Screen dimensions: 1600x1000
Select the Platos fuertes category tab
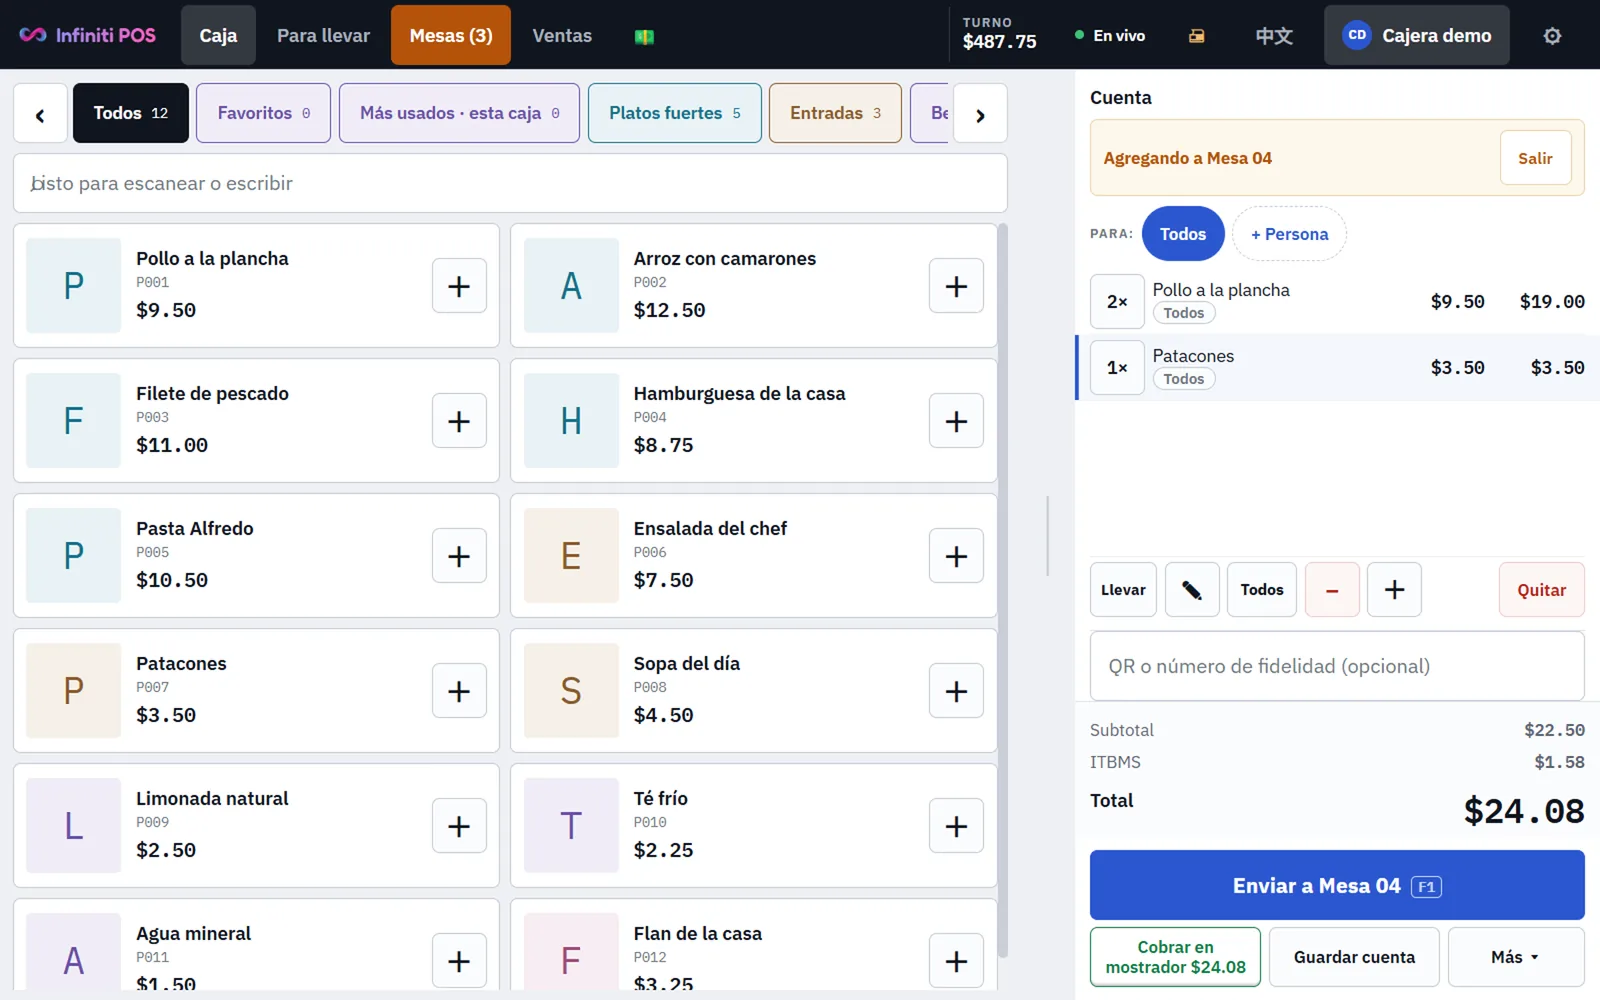pyautogui.click(x=675, y=113)
